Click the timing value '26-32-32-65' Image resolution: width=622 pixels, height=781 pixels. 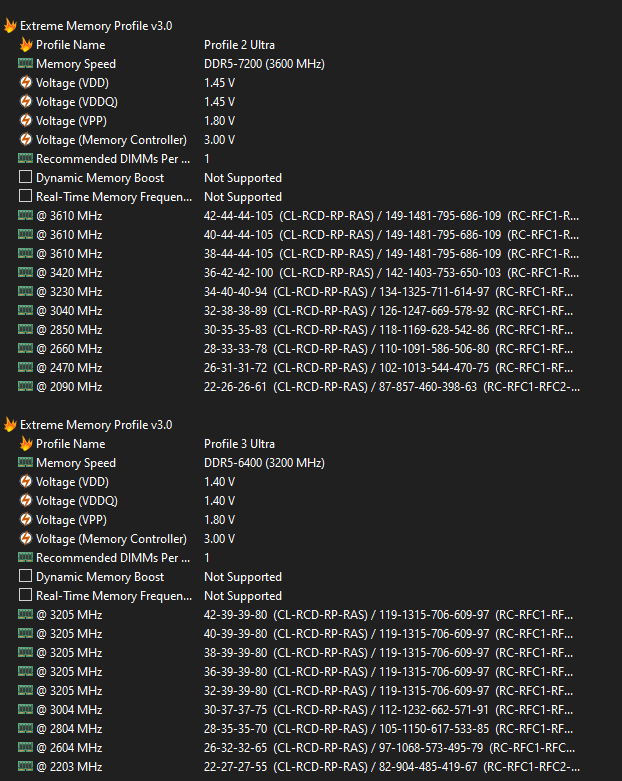tap(236, 747)
